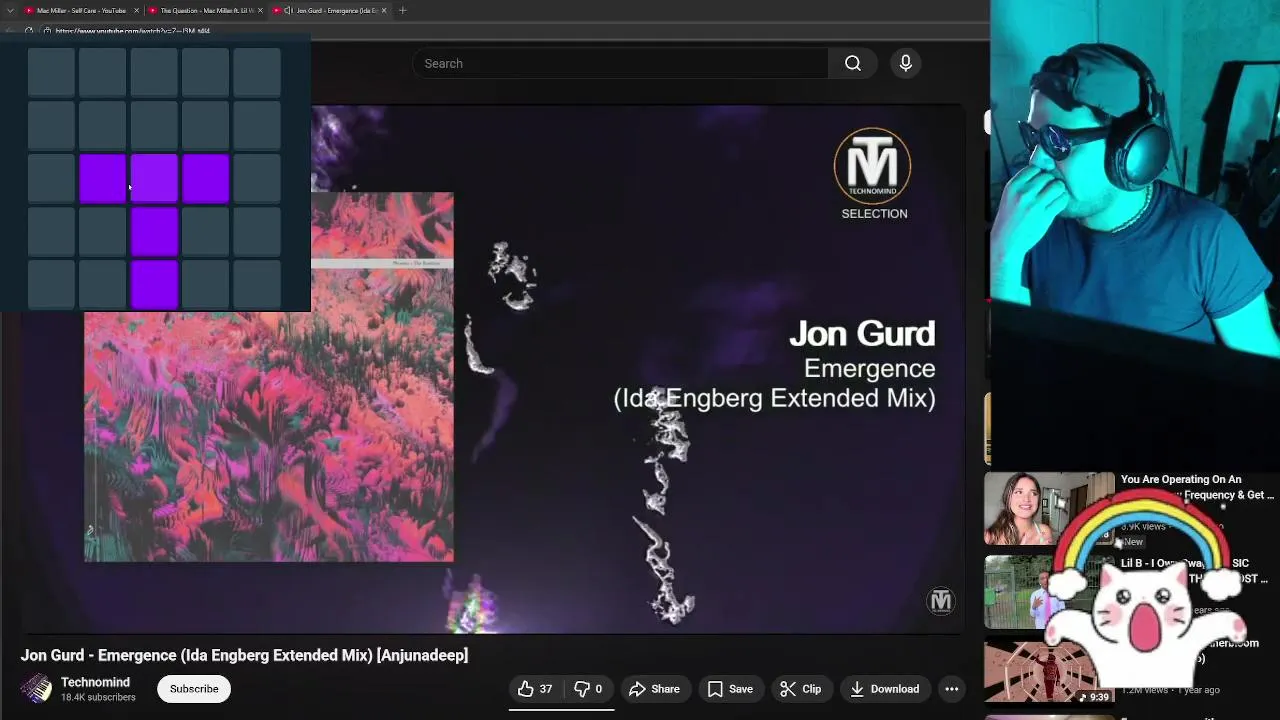This screenshot has width=1280, height=720.
Task: Open the Technomind channel name link
Action: tap(95, 682)
